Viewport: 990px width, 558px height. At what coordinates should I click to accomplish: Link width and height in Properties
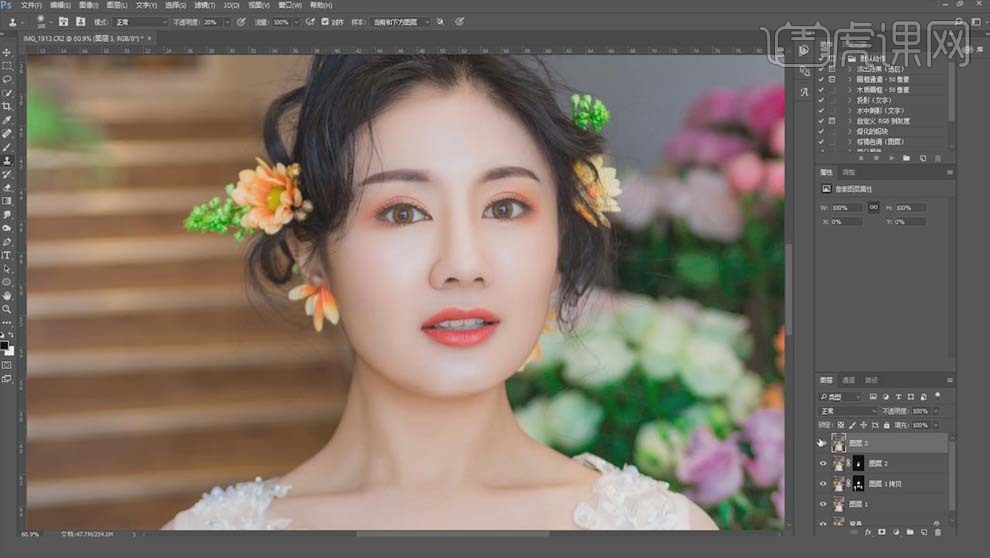tap(873, 207)
